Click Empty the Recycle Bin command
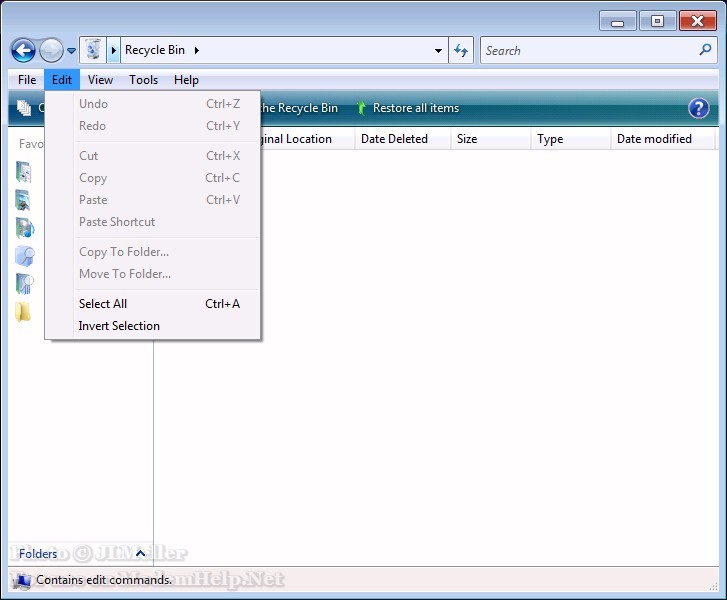The image size is (727, 600). pyautogui.click(x=299, y=108)
